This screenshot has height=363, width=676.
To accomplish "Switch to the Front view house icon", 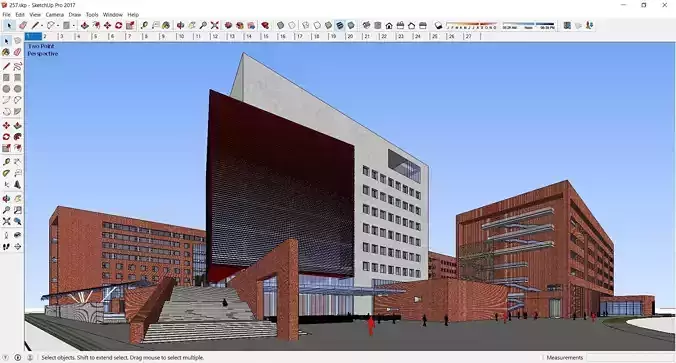I will (x=389, y=26).
